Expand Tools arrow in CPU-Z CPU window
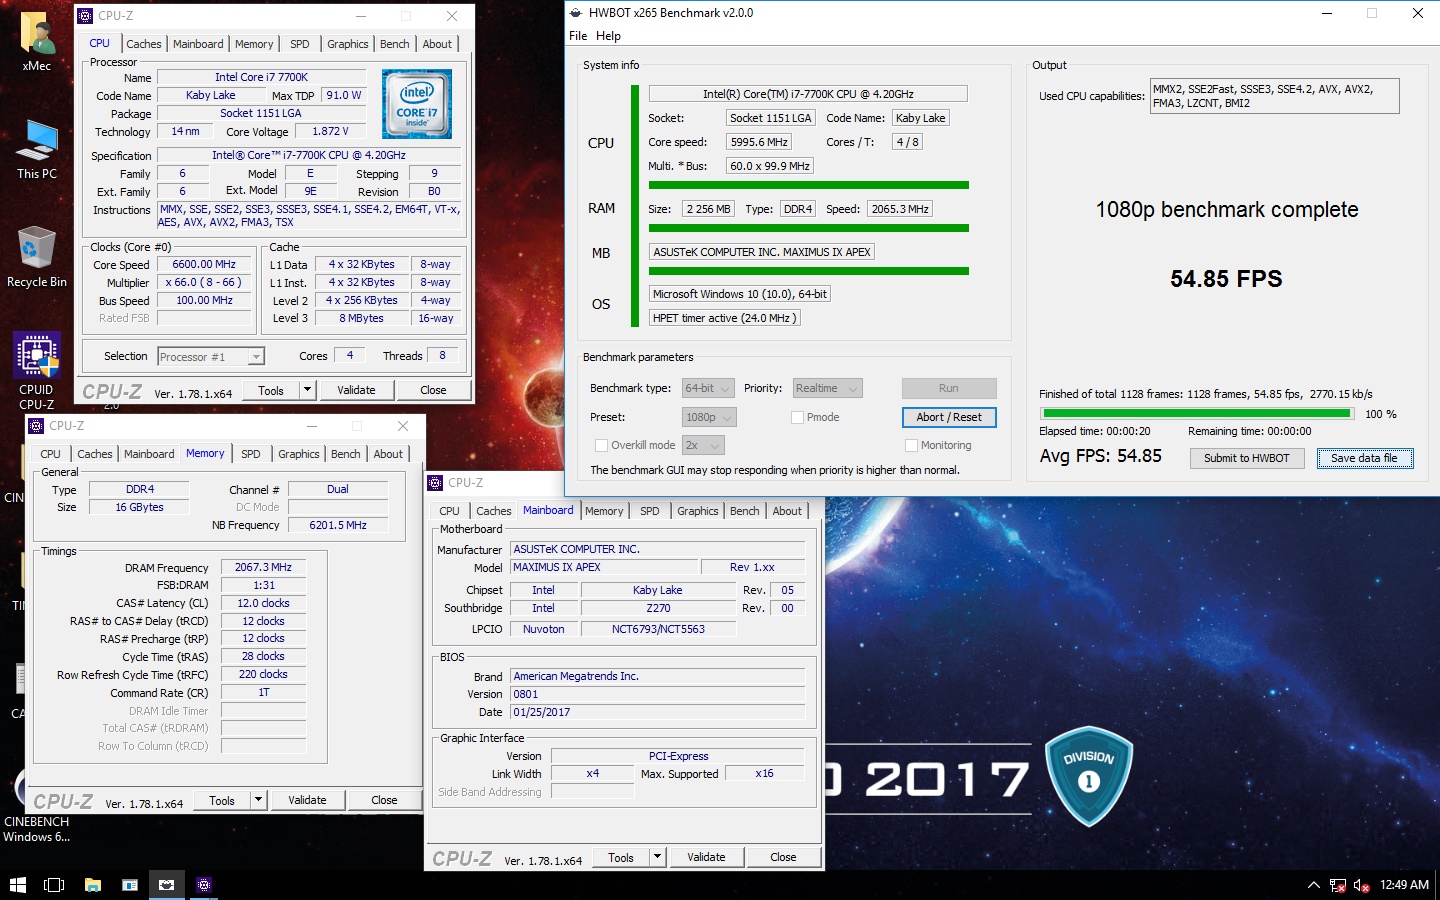This screenshot has height=900, width=1440. click(308, 390)
